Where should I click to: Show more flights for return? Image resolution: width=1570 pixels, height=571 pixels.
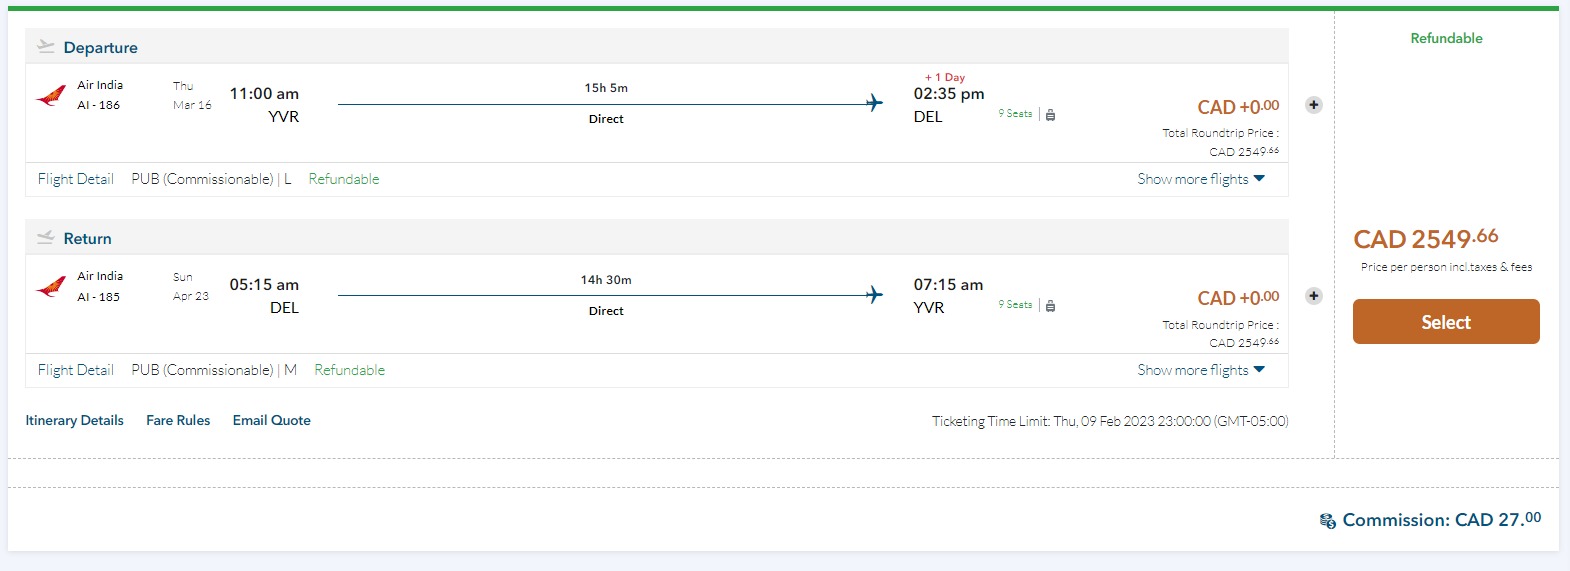[x=1201, y=370]
